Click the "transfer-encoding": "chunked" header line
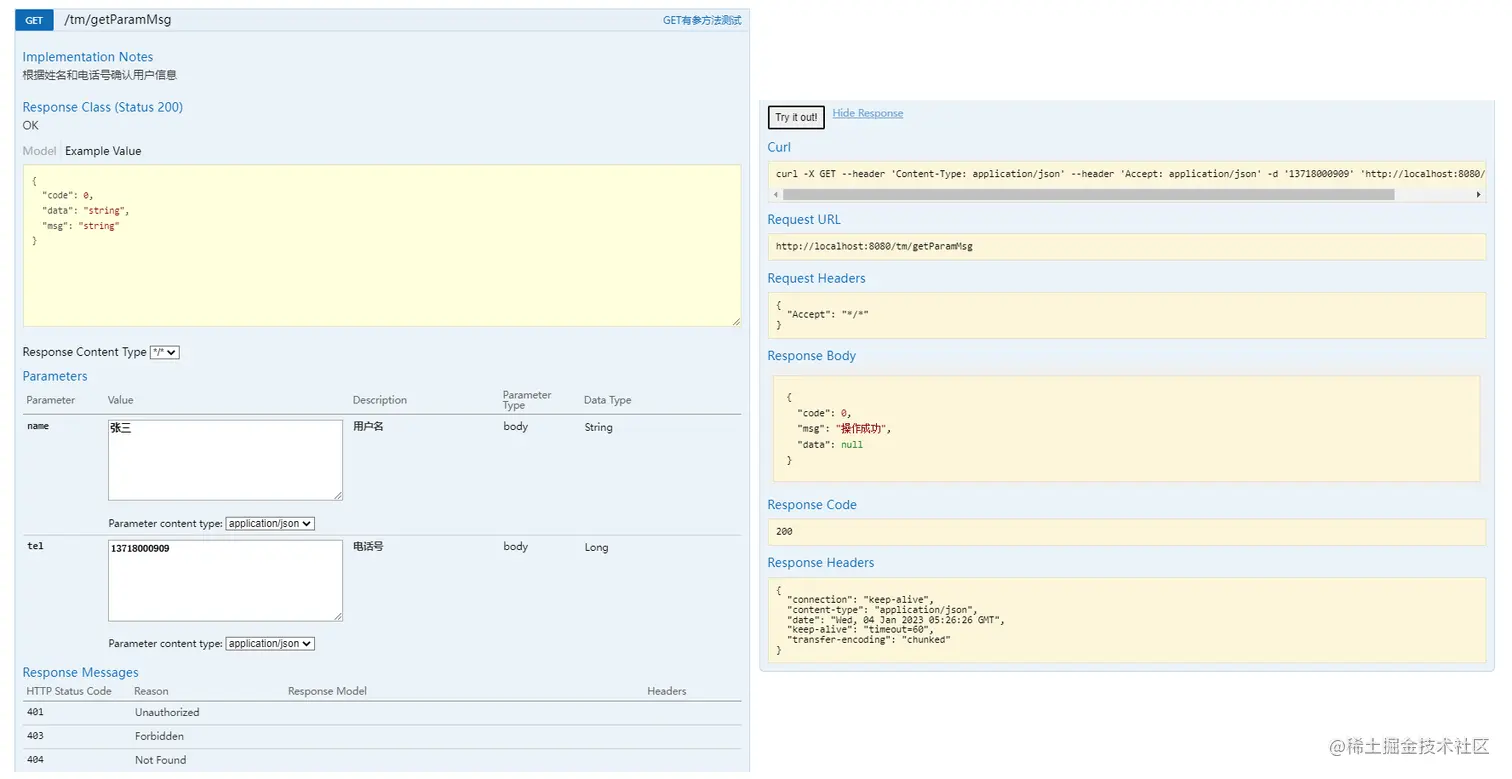 868,640
